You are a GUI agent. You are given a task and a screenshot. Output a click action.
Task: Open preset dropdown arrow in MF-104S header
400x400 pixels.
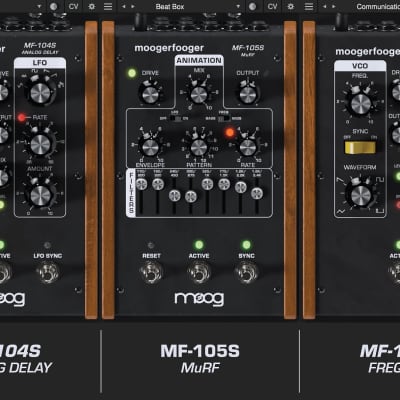point(39,6)
